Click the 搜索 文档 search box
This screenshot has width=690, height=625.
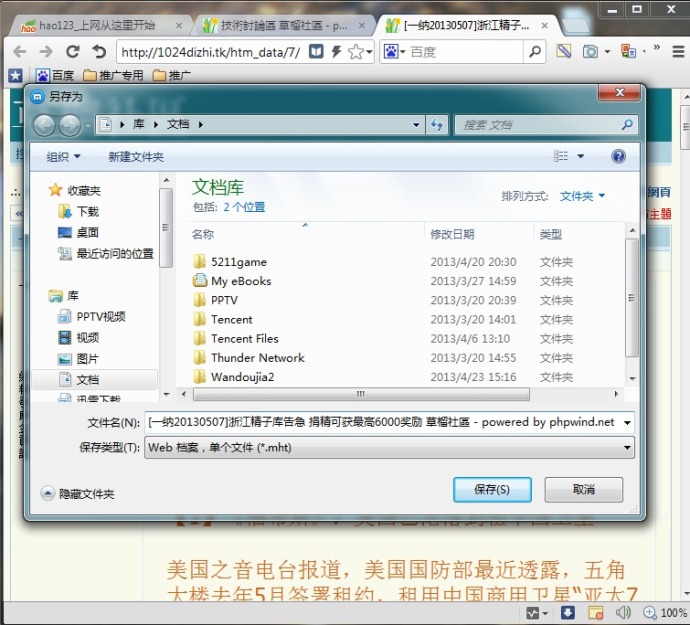click(546, 125)
